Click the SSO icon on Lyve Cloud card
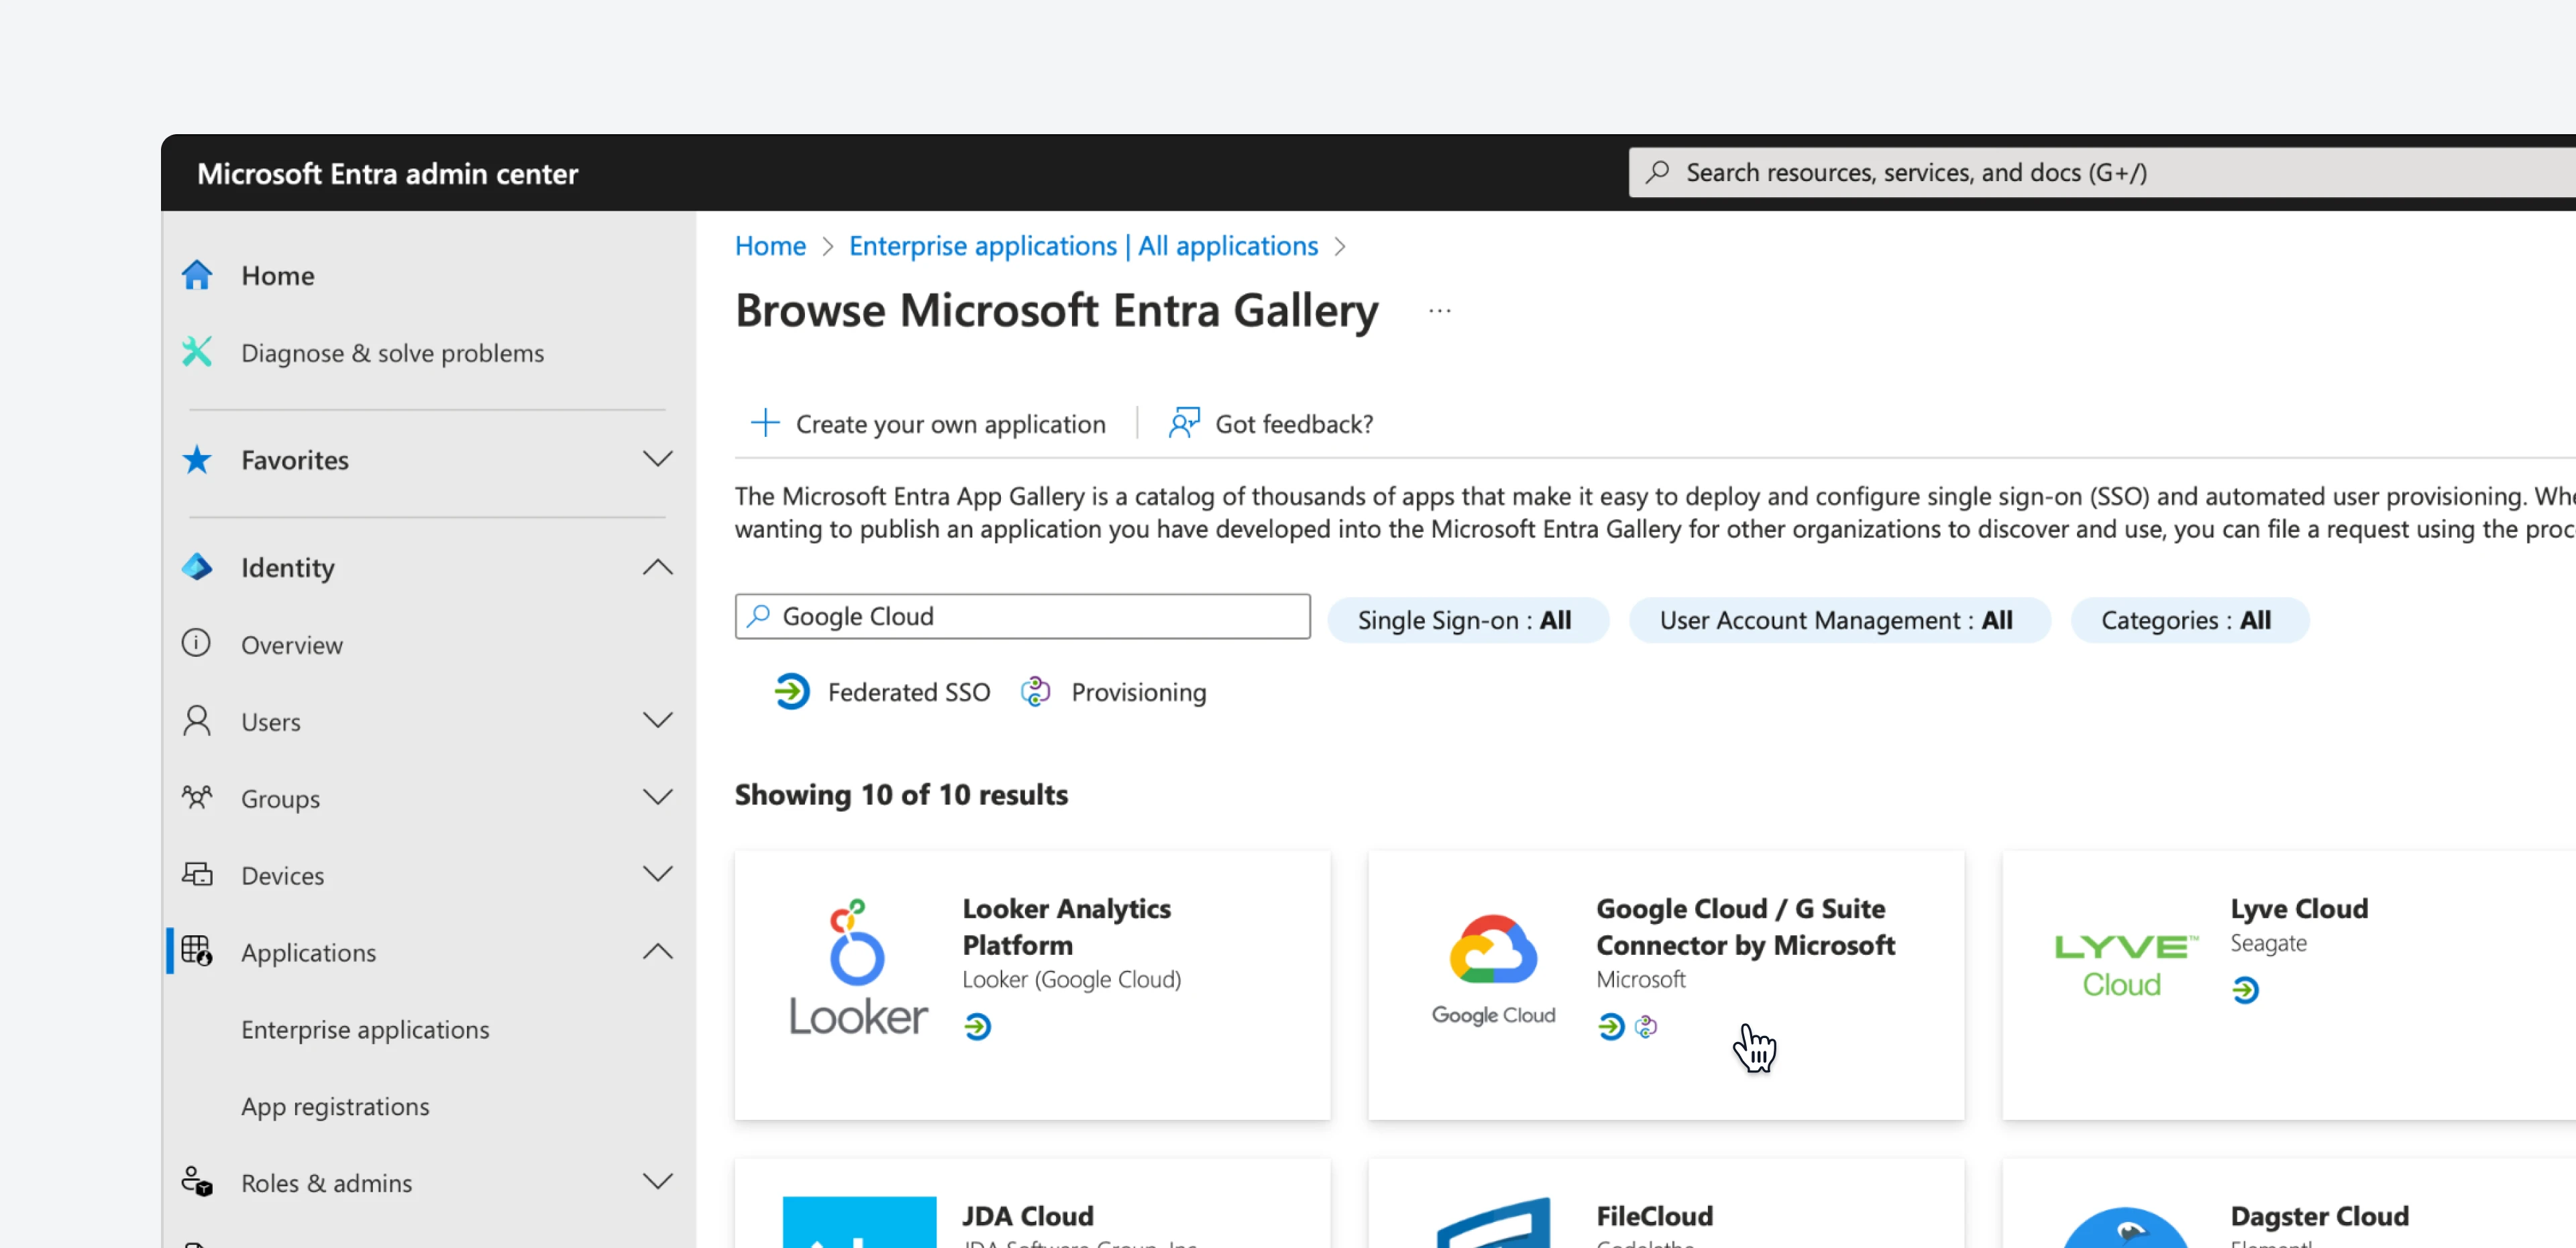The width and height of the screenshot is (2576, 1248). [x=2245, y=990]
